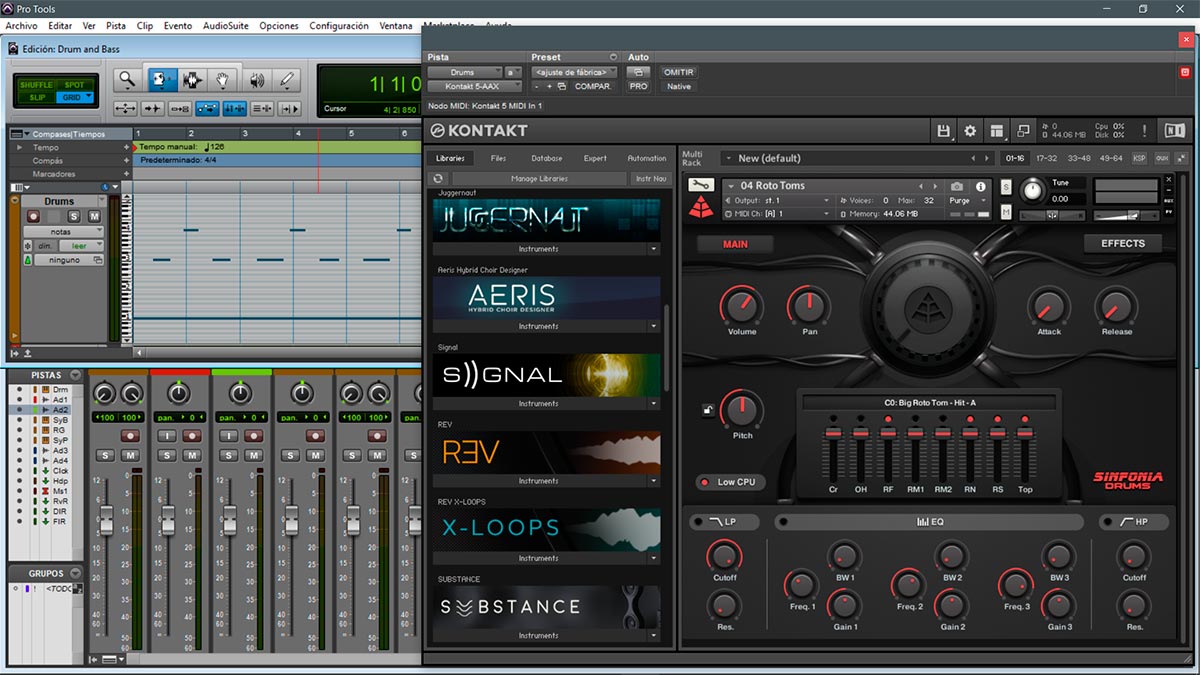The image size is (1200, 675).
Task: Enable SPOT edit mode
Action: (x=74, y=85)
